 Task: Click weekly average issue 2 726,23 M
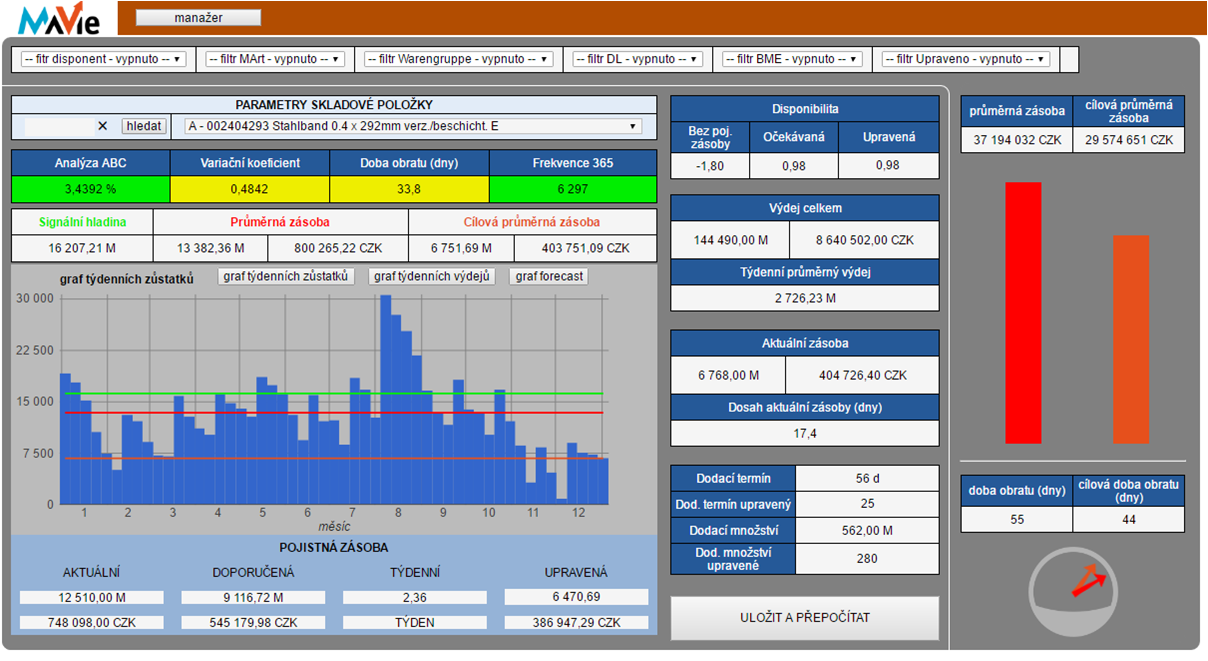coord(805,298)
